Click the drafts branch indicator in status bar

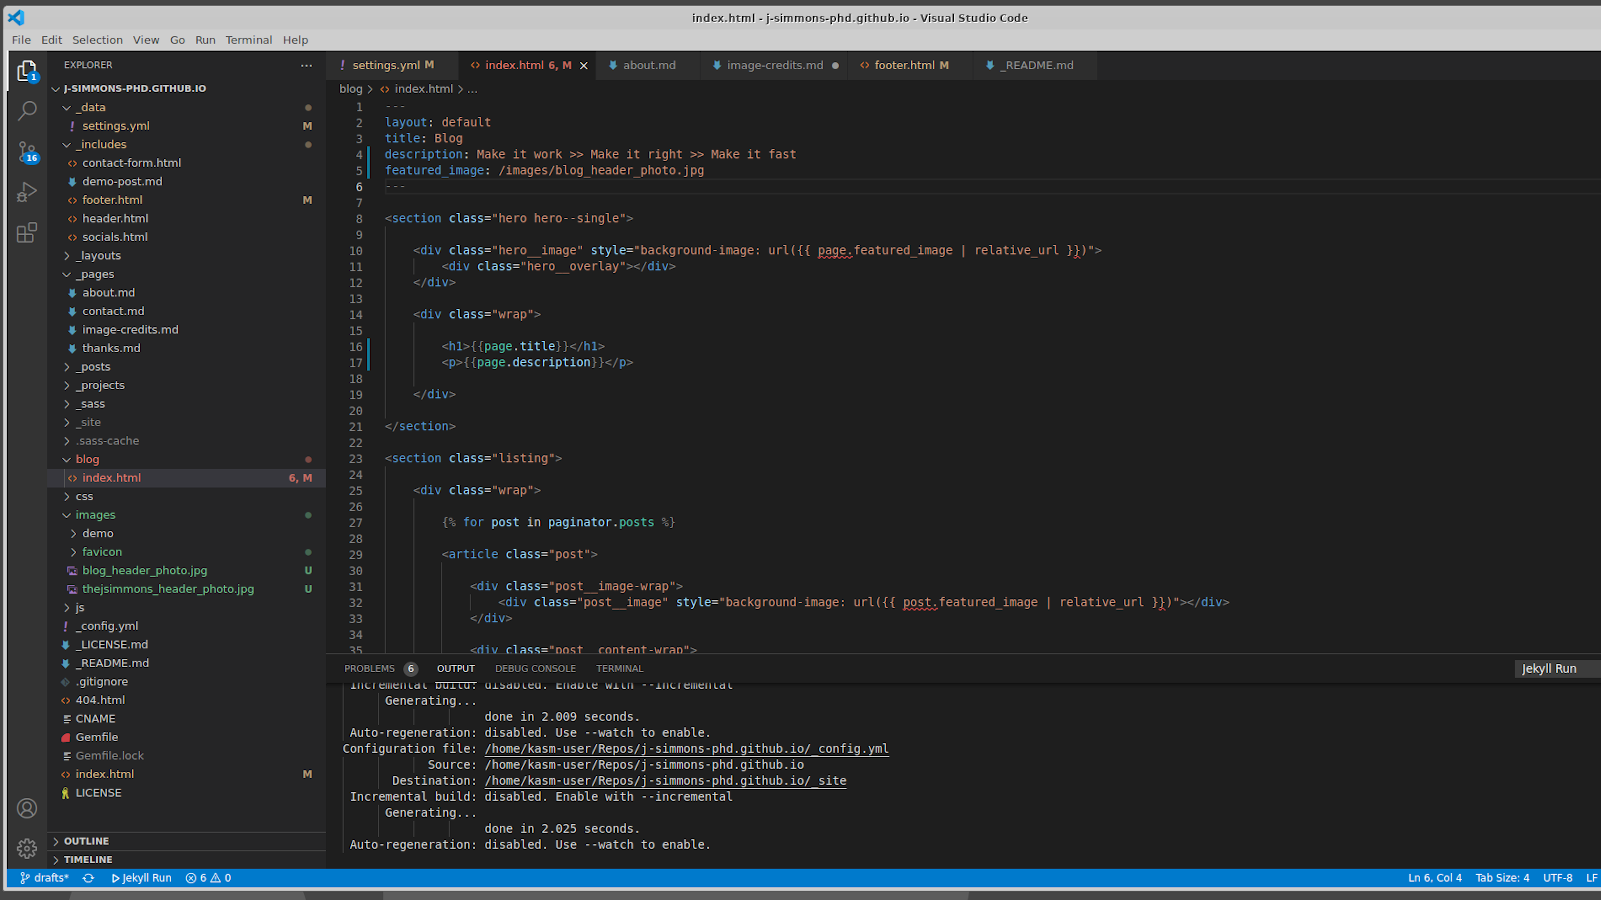(45, 878)
